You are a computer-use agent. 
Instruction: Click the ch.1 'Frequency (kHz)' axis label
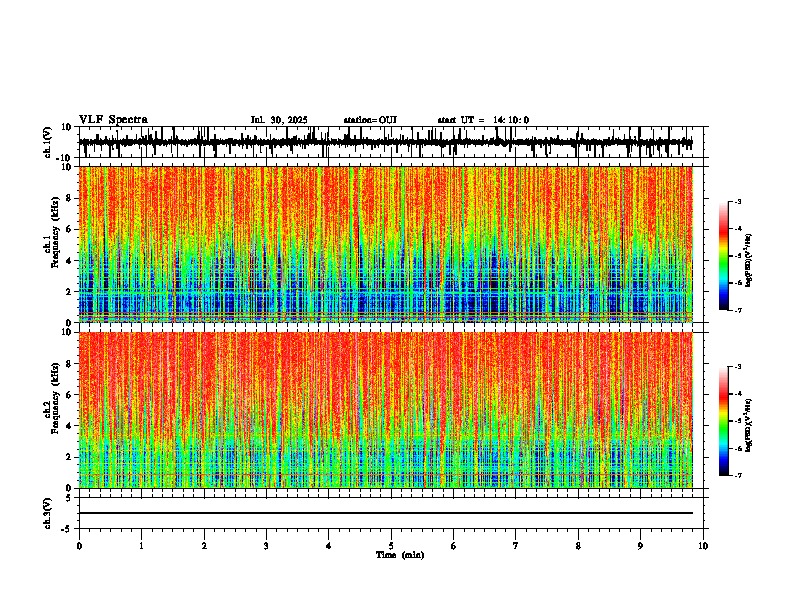pyautogui.click(x=55, y=233)
